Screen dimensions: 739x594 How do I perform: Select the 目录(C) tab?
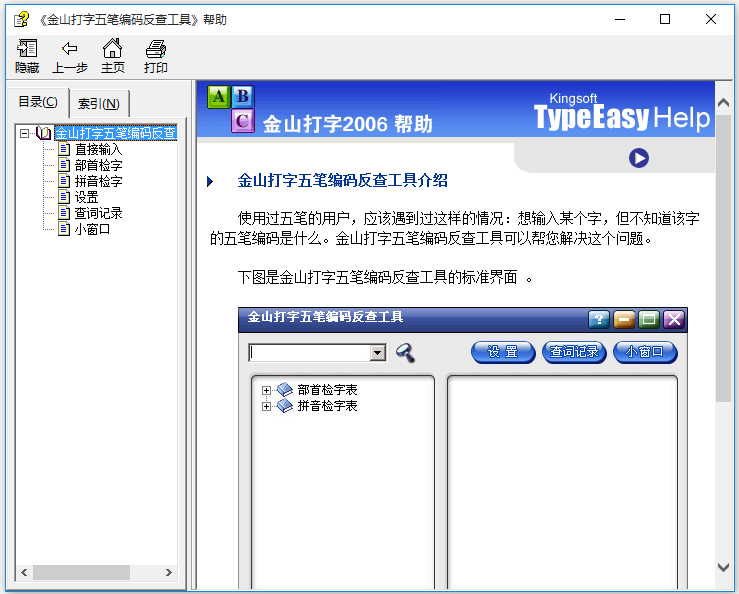point(39,103)
